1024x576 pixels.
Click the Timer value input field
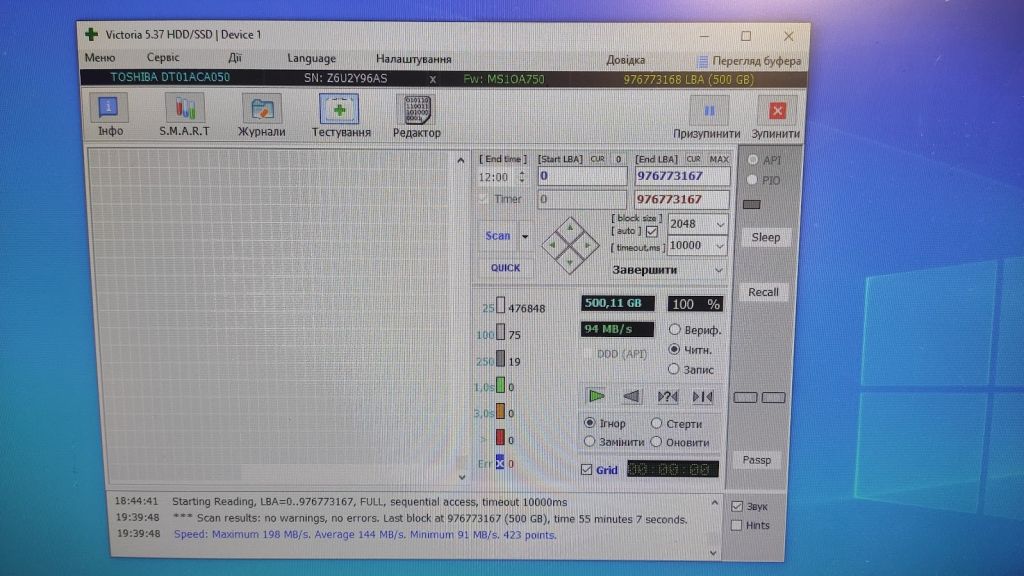coord(581,199)
